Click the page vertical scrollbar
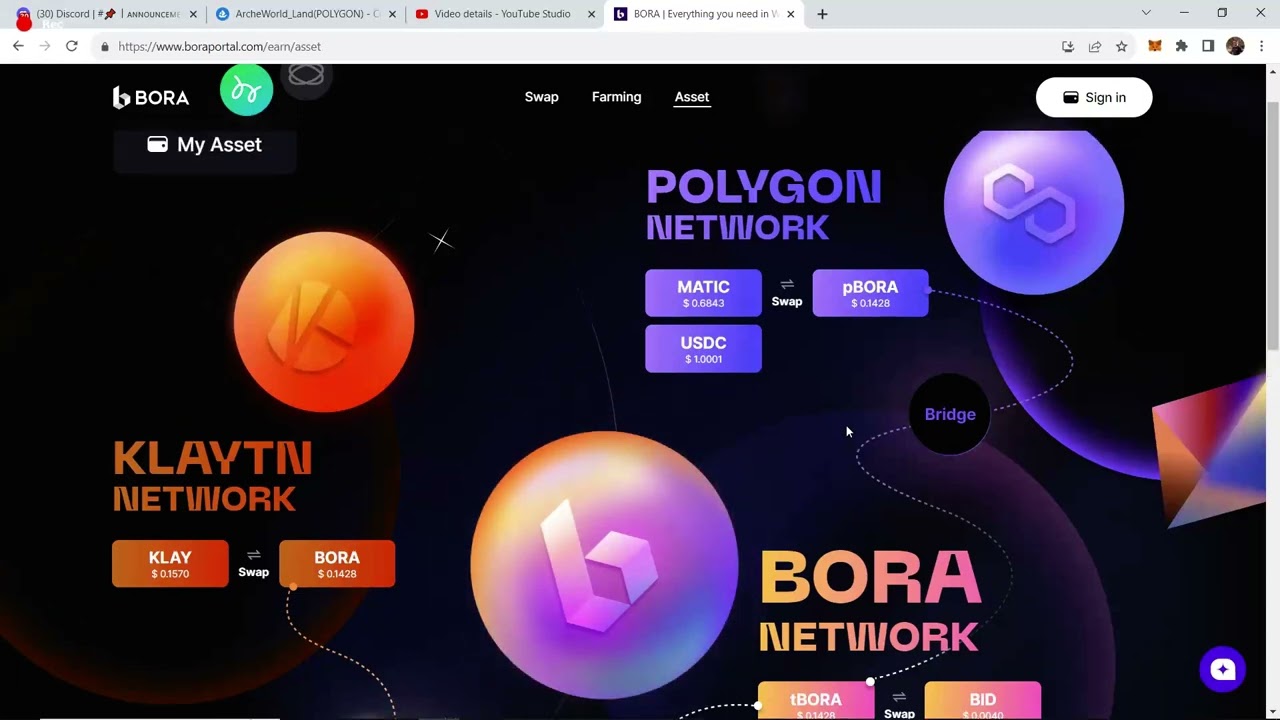Viewport: 1280px width, 720px height. tap(1273, 225)
